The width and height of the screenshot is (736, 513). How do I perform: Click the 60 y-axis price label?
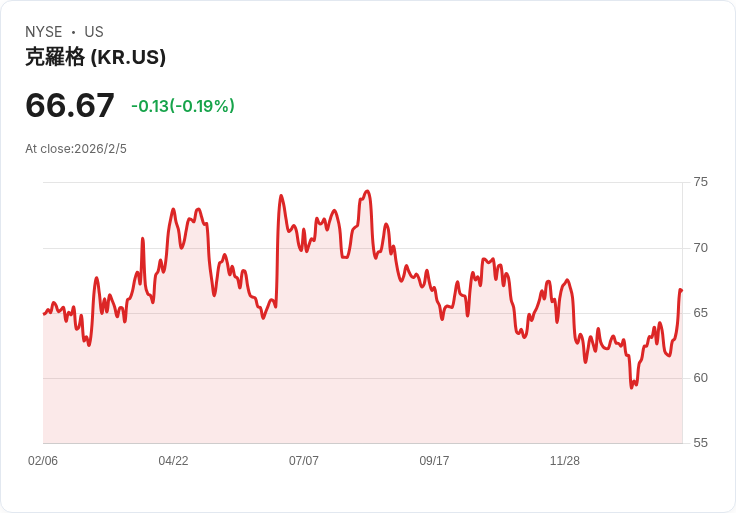coord(701,378)
